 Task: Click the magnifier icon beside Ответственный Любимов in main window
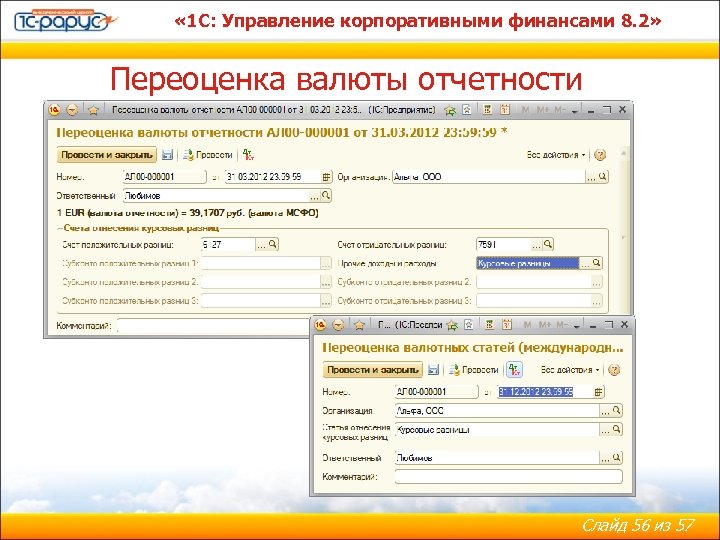pyautogui.click(x=326, y=196)
